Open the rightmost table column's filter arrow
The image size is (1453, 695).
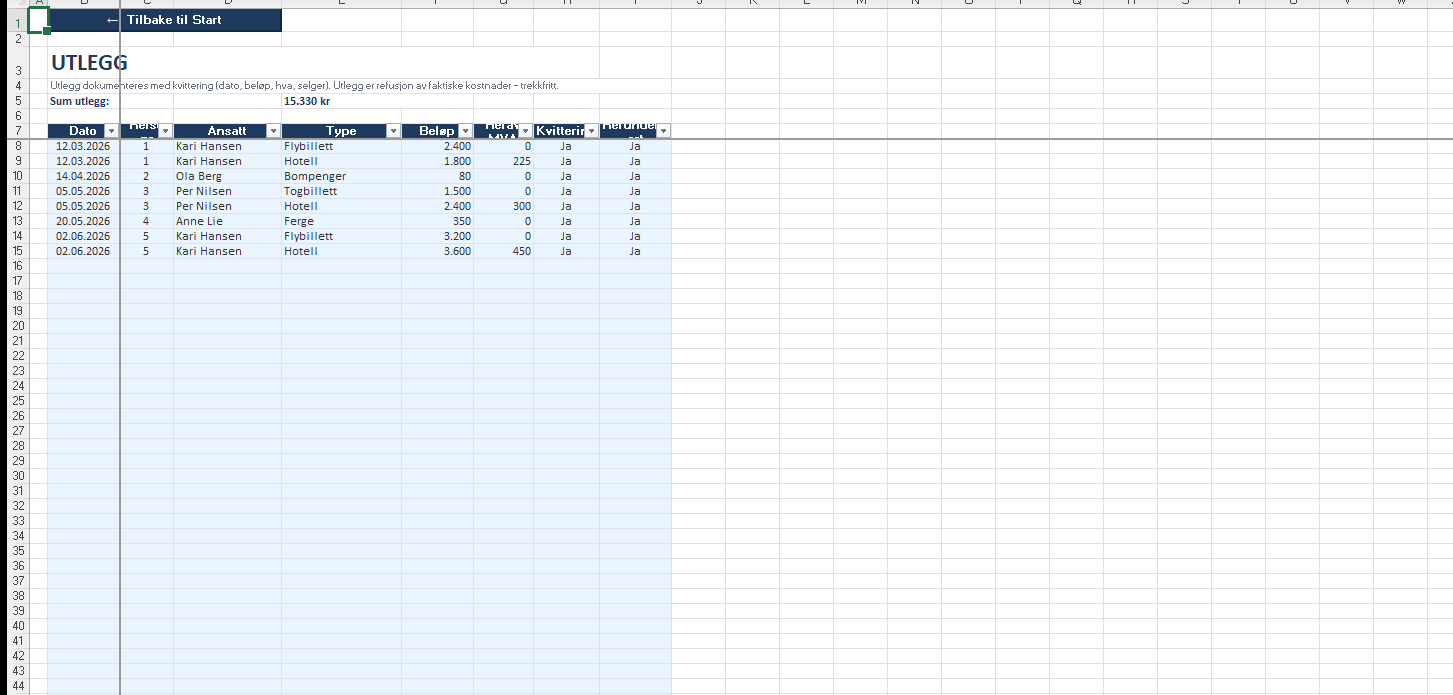click(x=663, y=131)
